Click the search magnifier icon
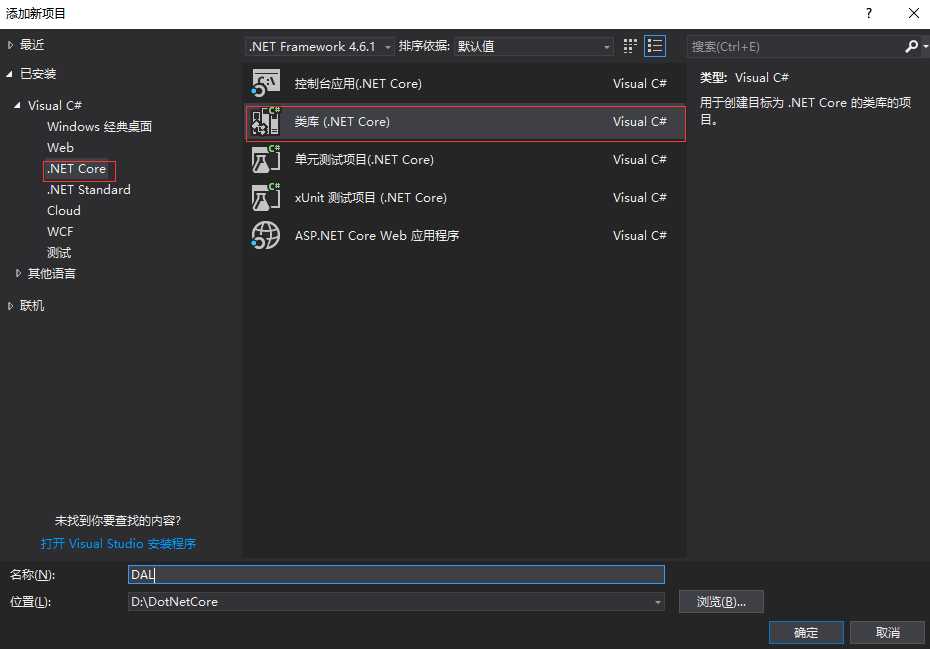Image resolution: width=930 pixels, height=649 pixels. pos(912,46)
